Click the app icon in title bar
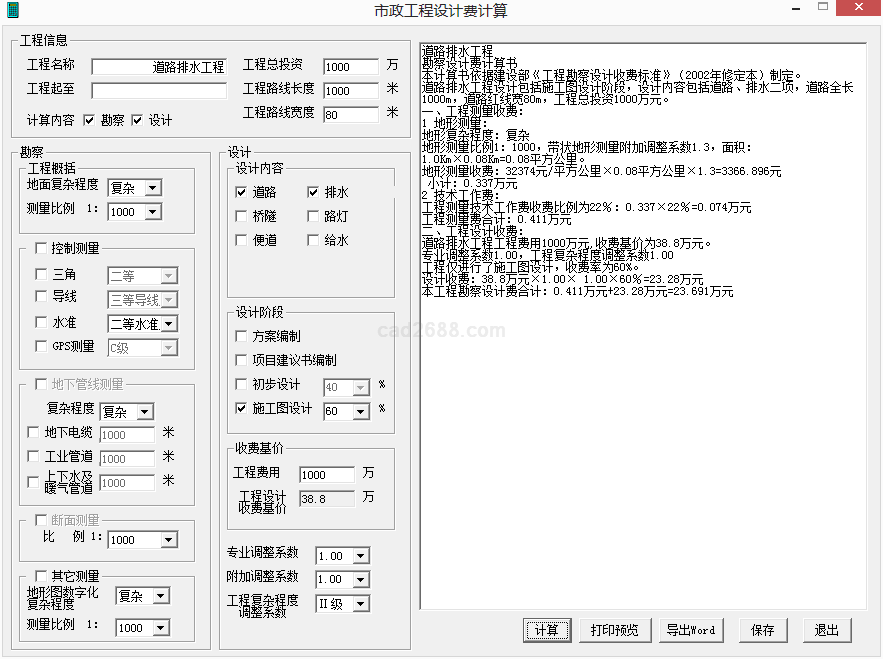Viewport: 883px width, 659px height. pos(12,10)
